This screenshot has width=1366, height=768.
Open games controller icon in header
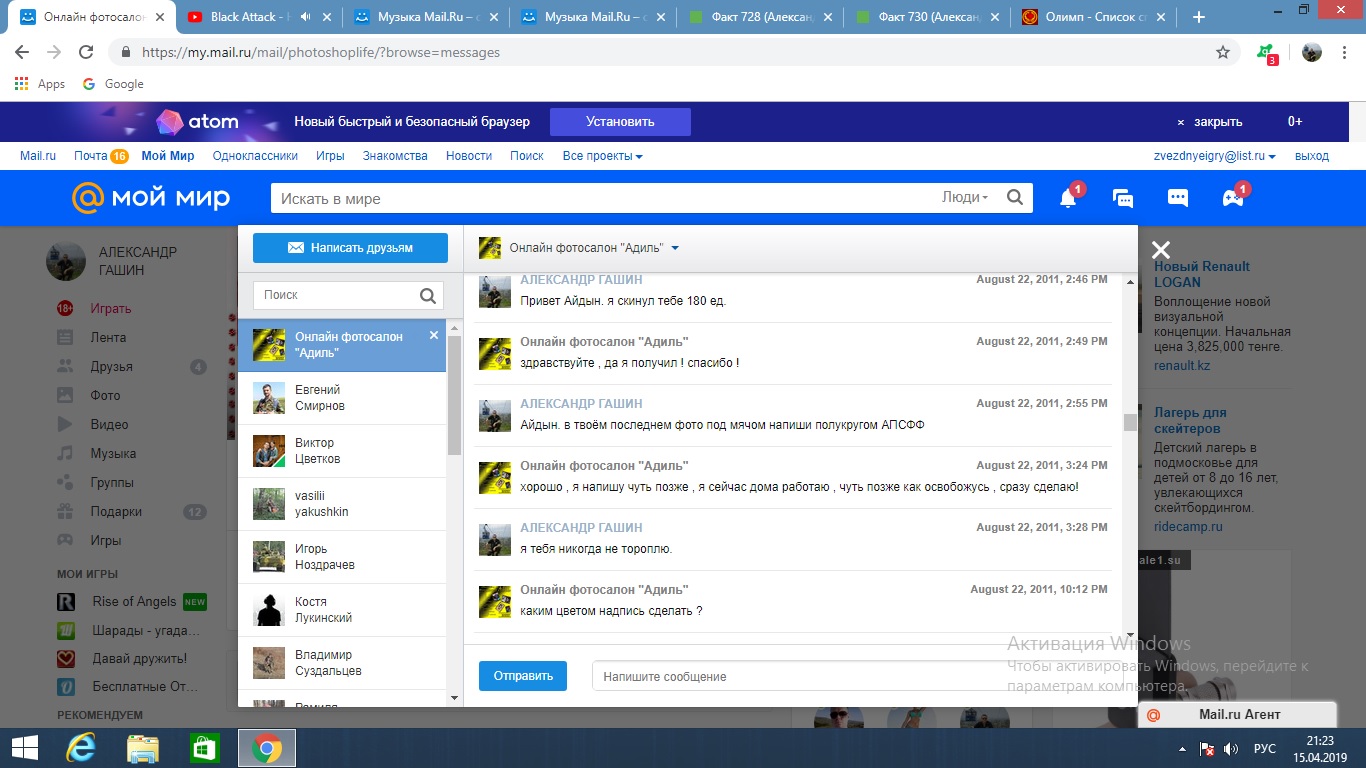point(1233,198)
